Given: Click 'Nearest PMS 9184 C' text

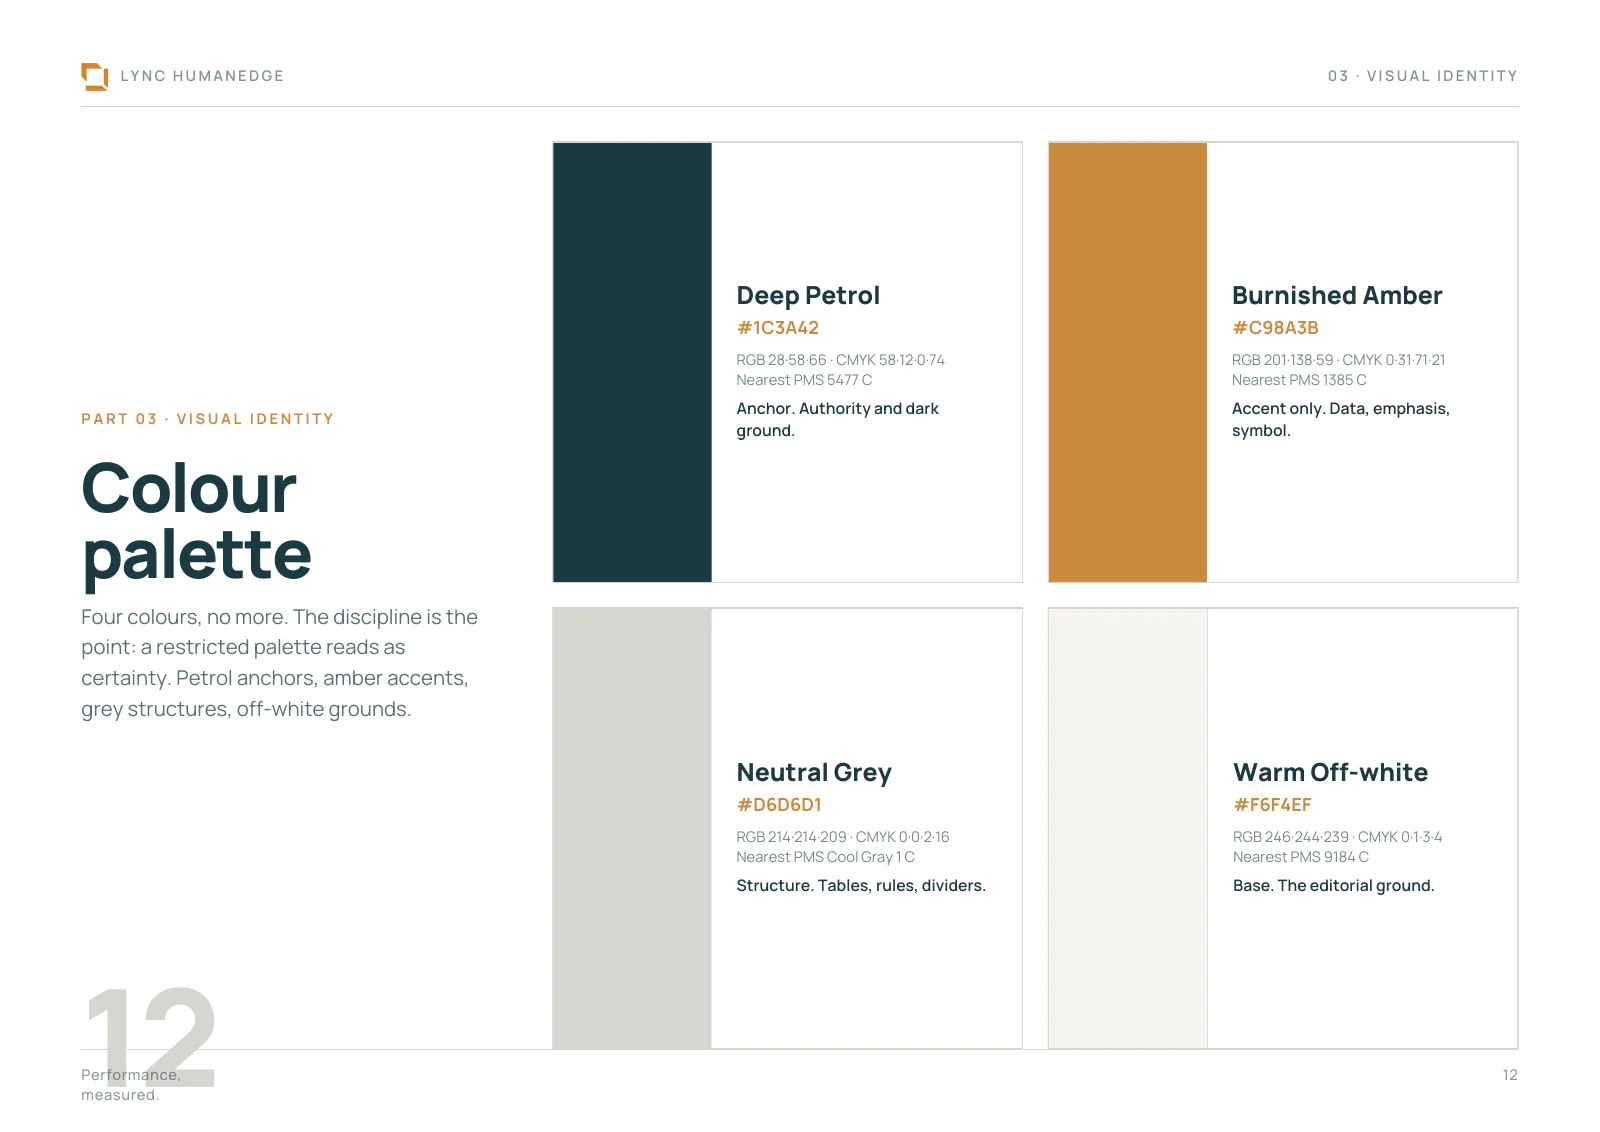Looking at the screenshot, I should pos(1301,857).
